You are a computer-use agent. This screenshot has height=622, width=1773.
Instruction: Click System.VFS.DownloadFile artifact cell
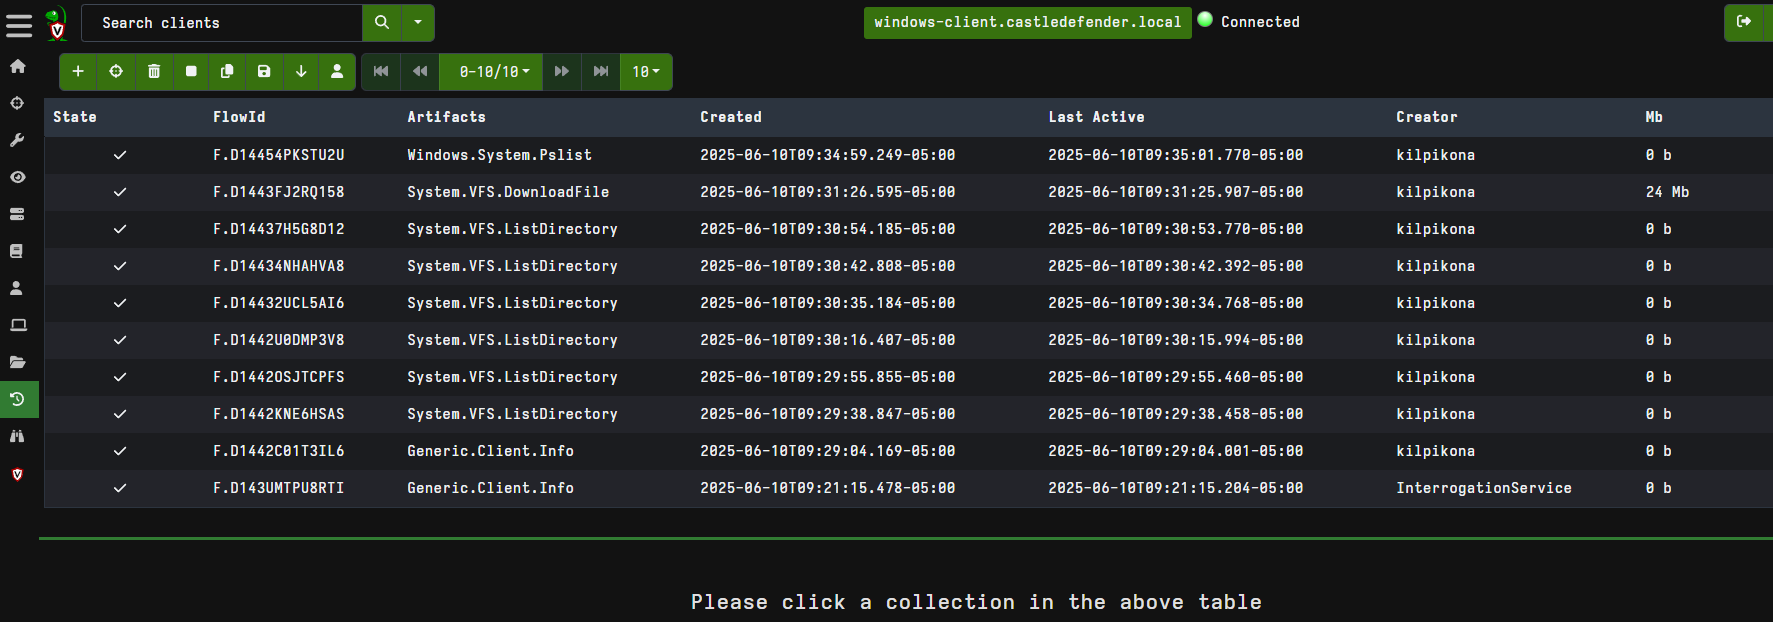click(508, 192)
